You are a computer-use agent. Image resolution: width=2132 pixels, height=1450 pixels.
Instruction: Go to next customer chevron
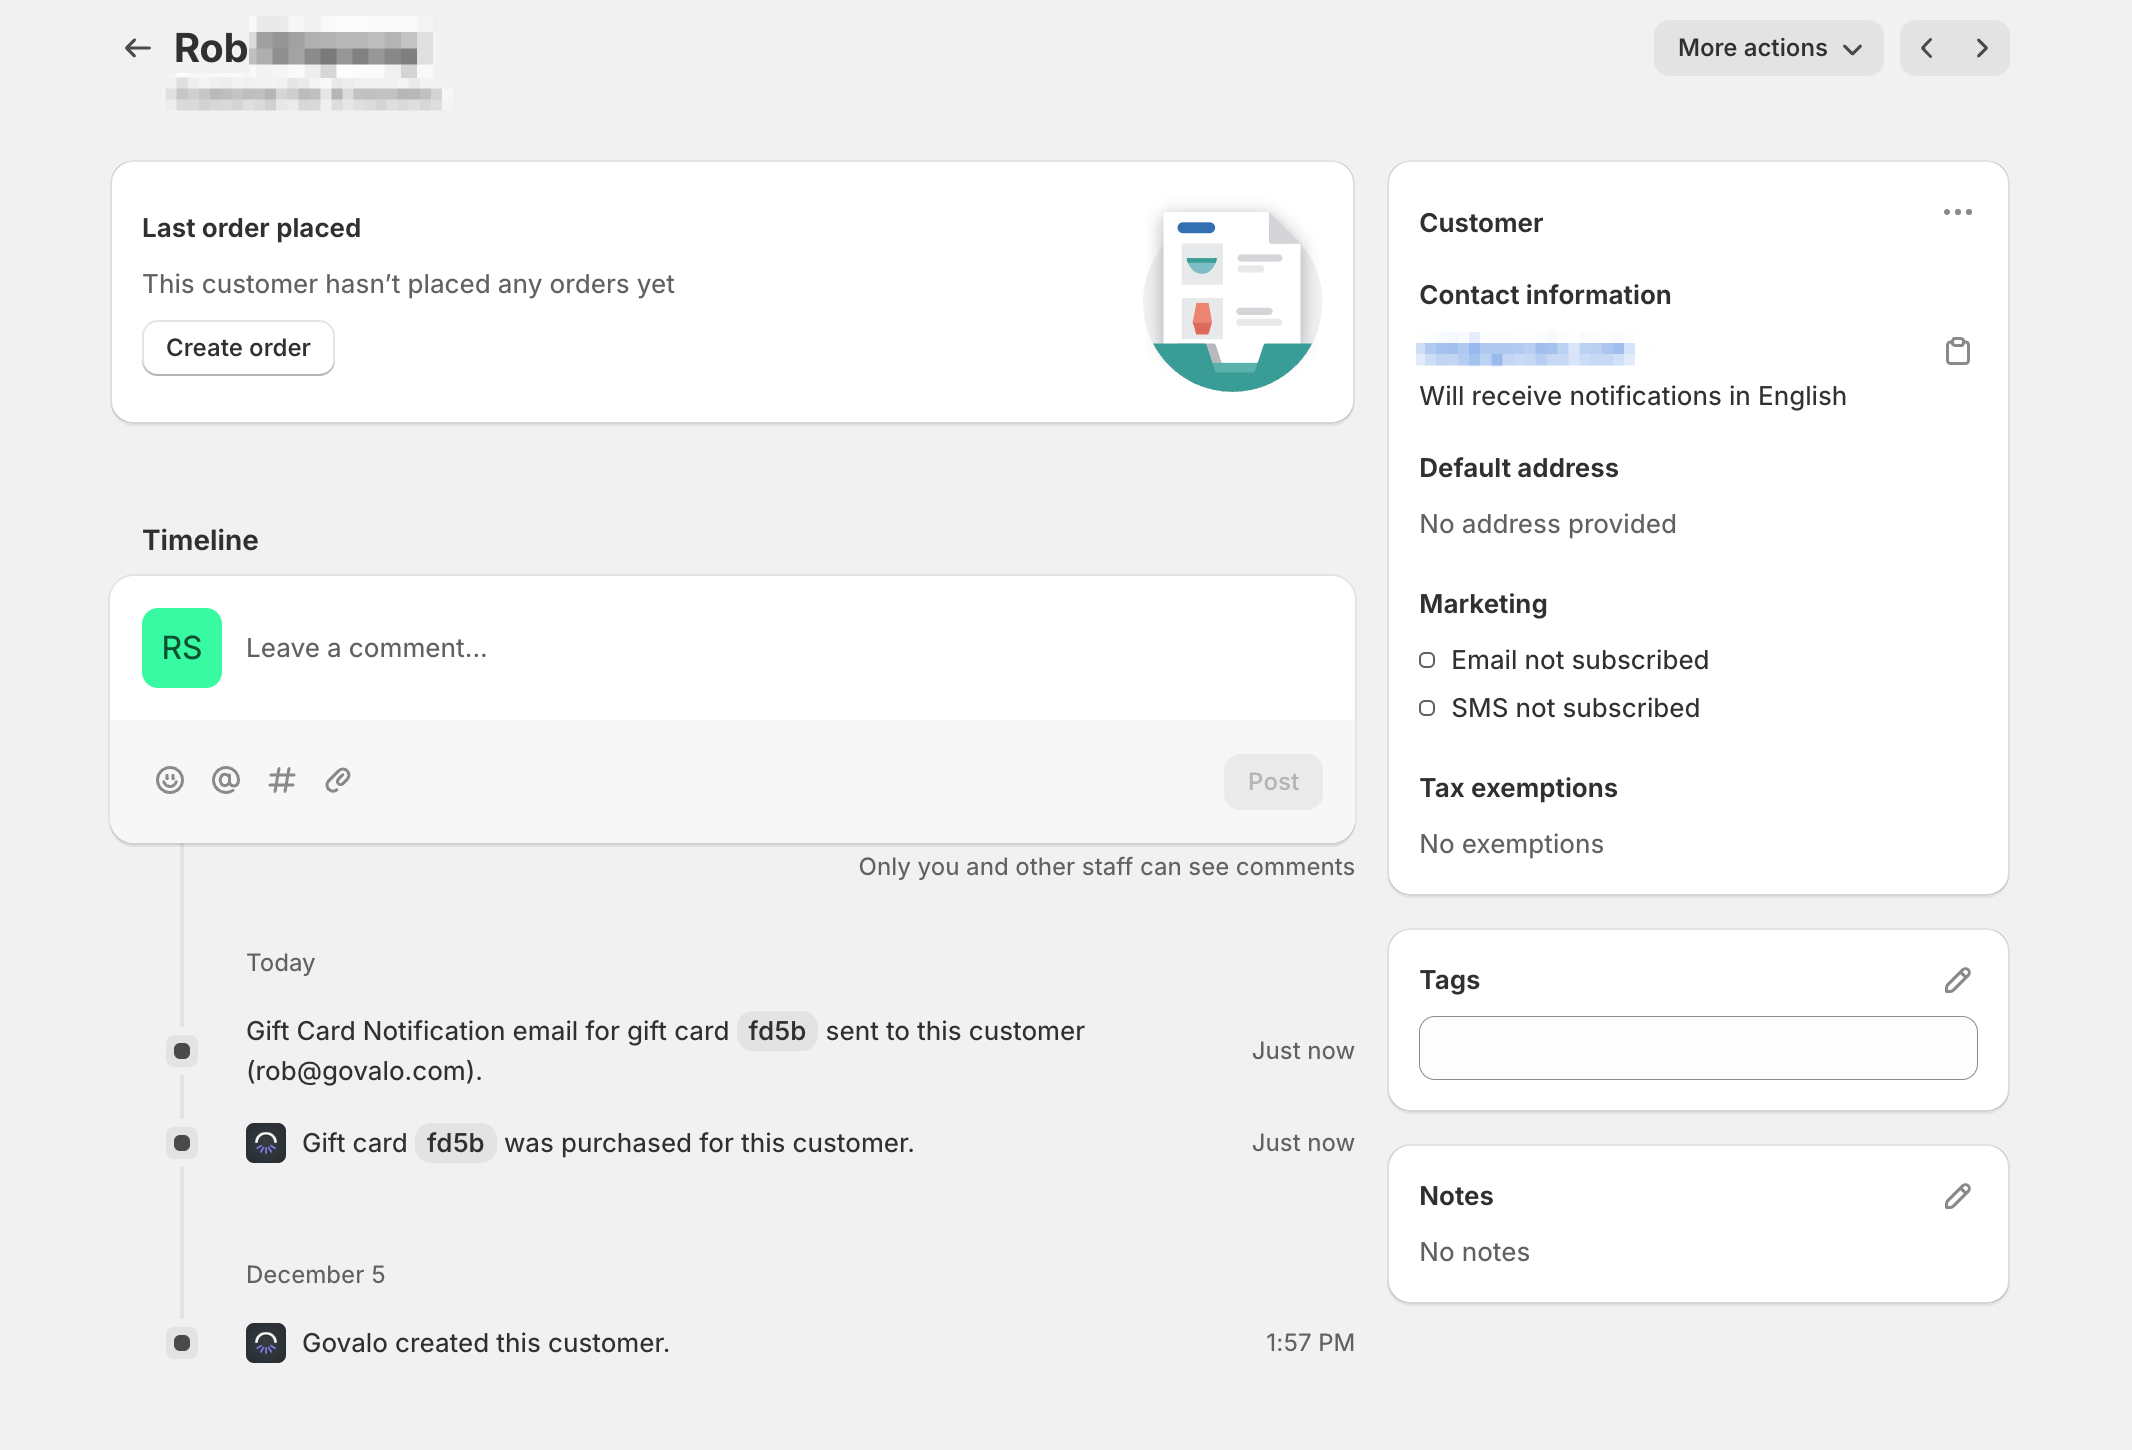click(x=1982, y=48)
